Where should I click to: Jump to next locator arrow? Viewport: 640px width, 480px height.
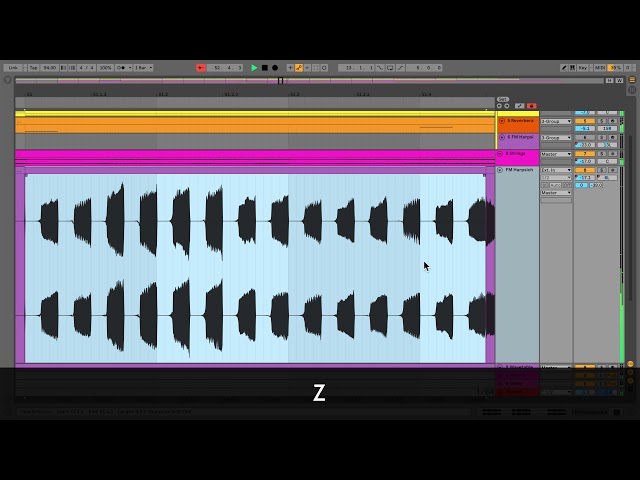coord(507,106)
